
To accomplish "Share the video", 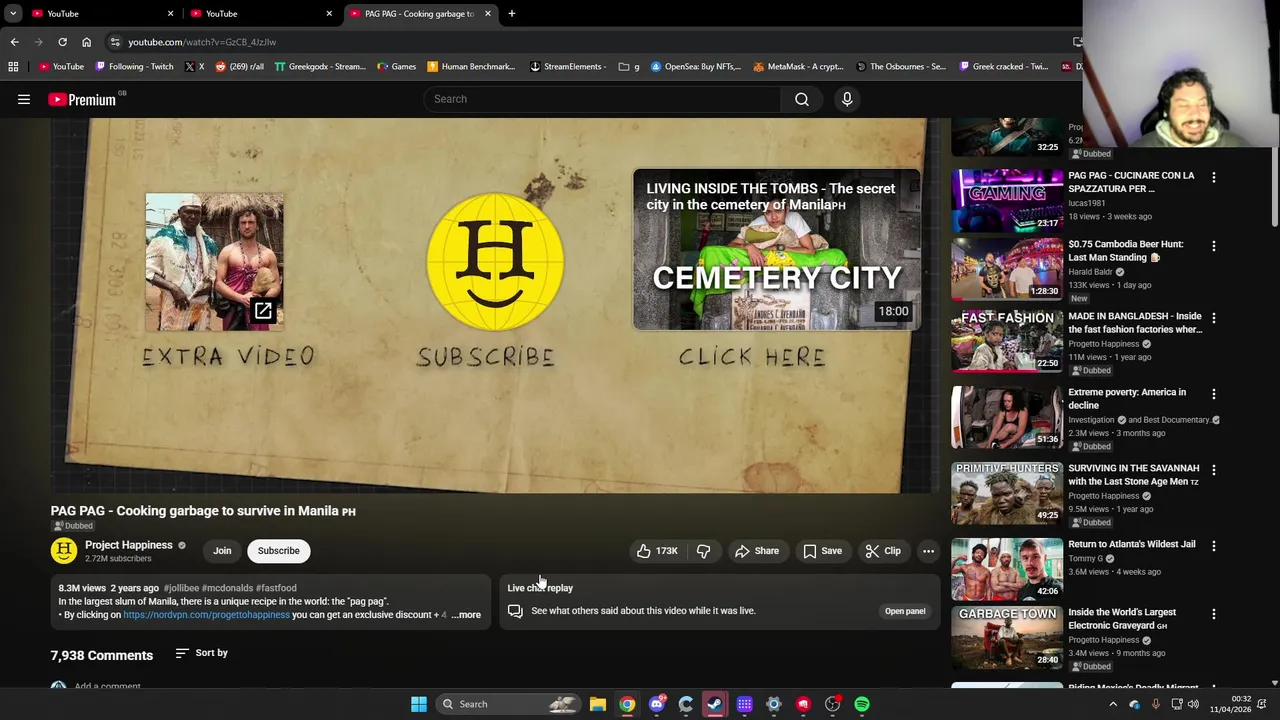I will 757,551.
